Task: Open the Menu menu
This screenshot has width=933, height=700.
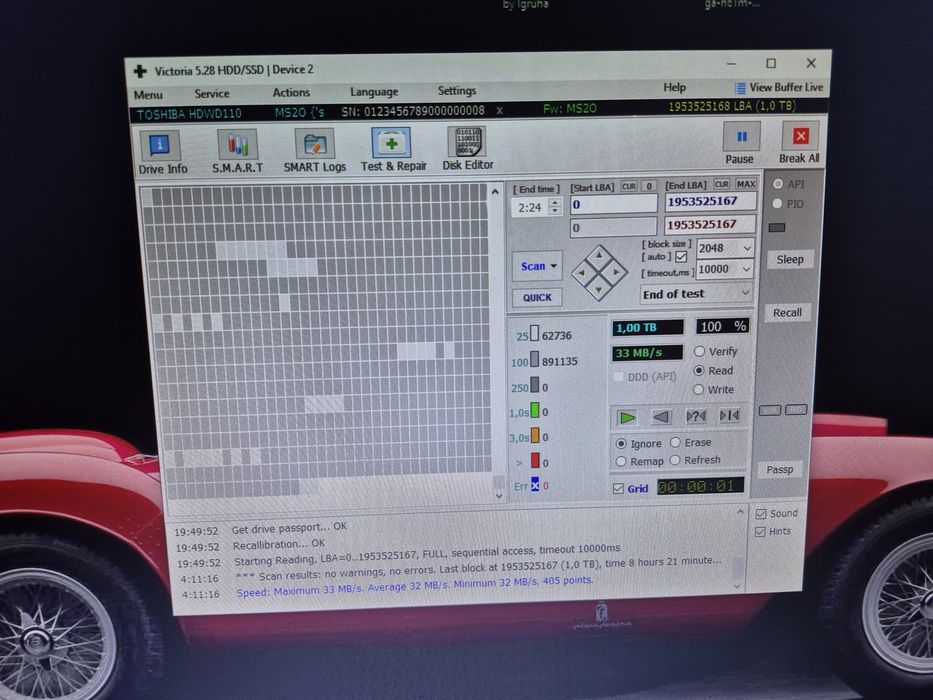Action: 148,95
